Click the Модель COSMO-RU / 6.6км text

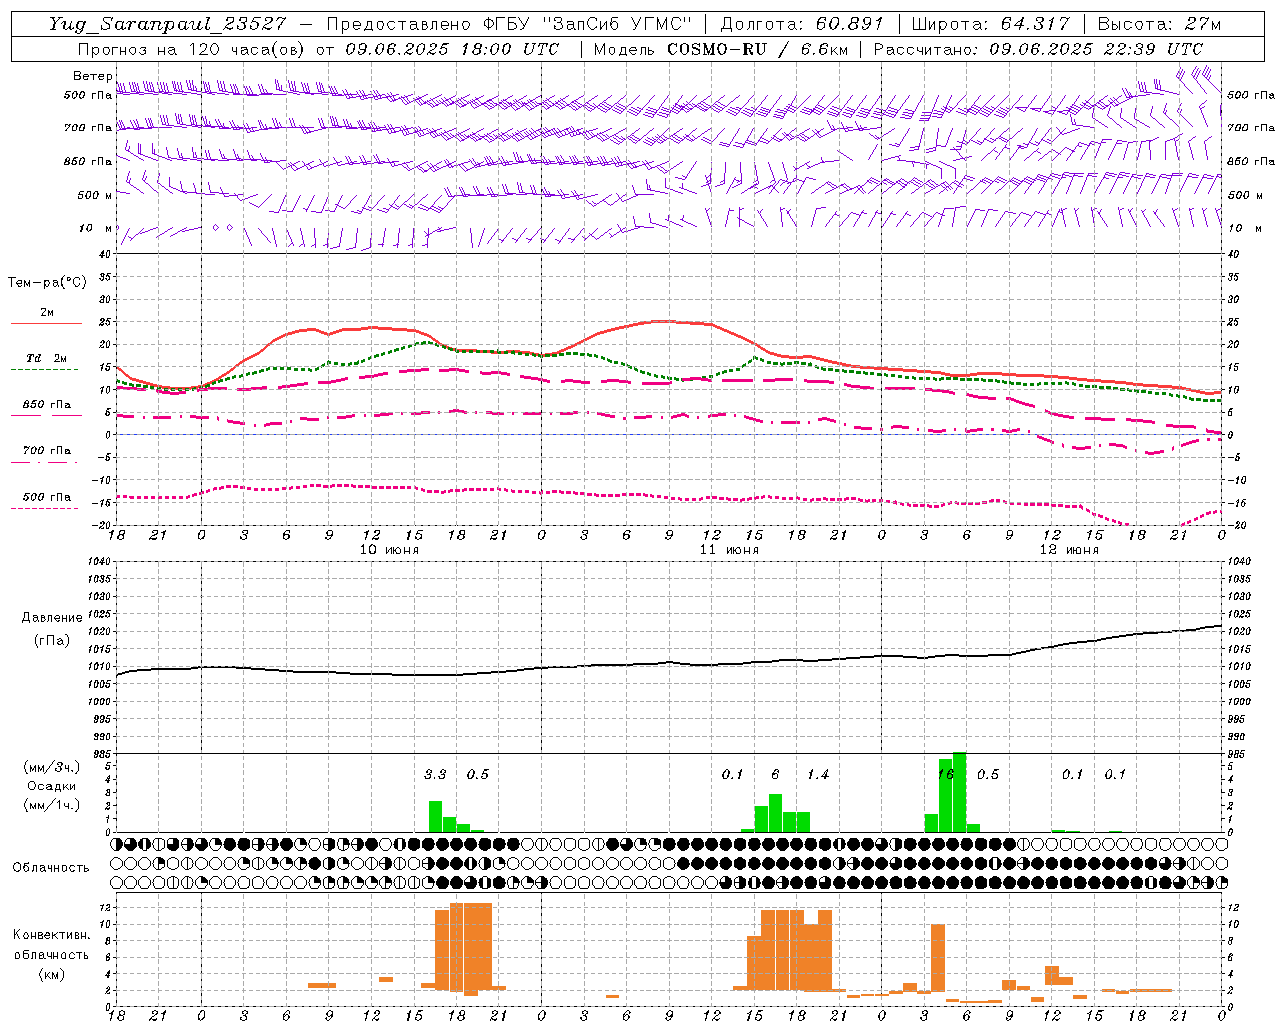[721, 49]
